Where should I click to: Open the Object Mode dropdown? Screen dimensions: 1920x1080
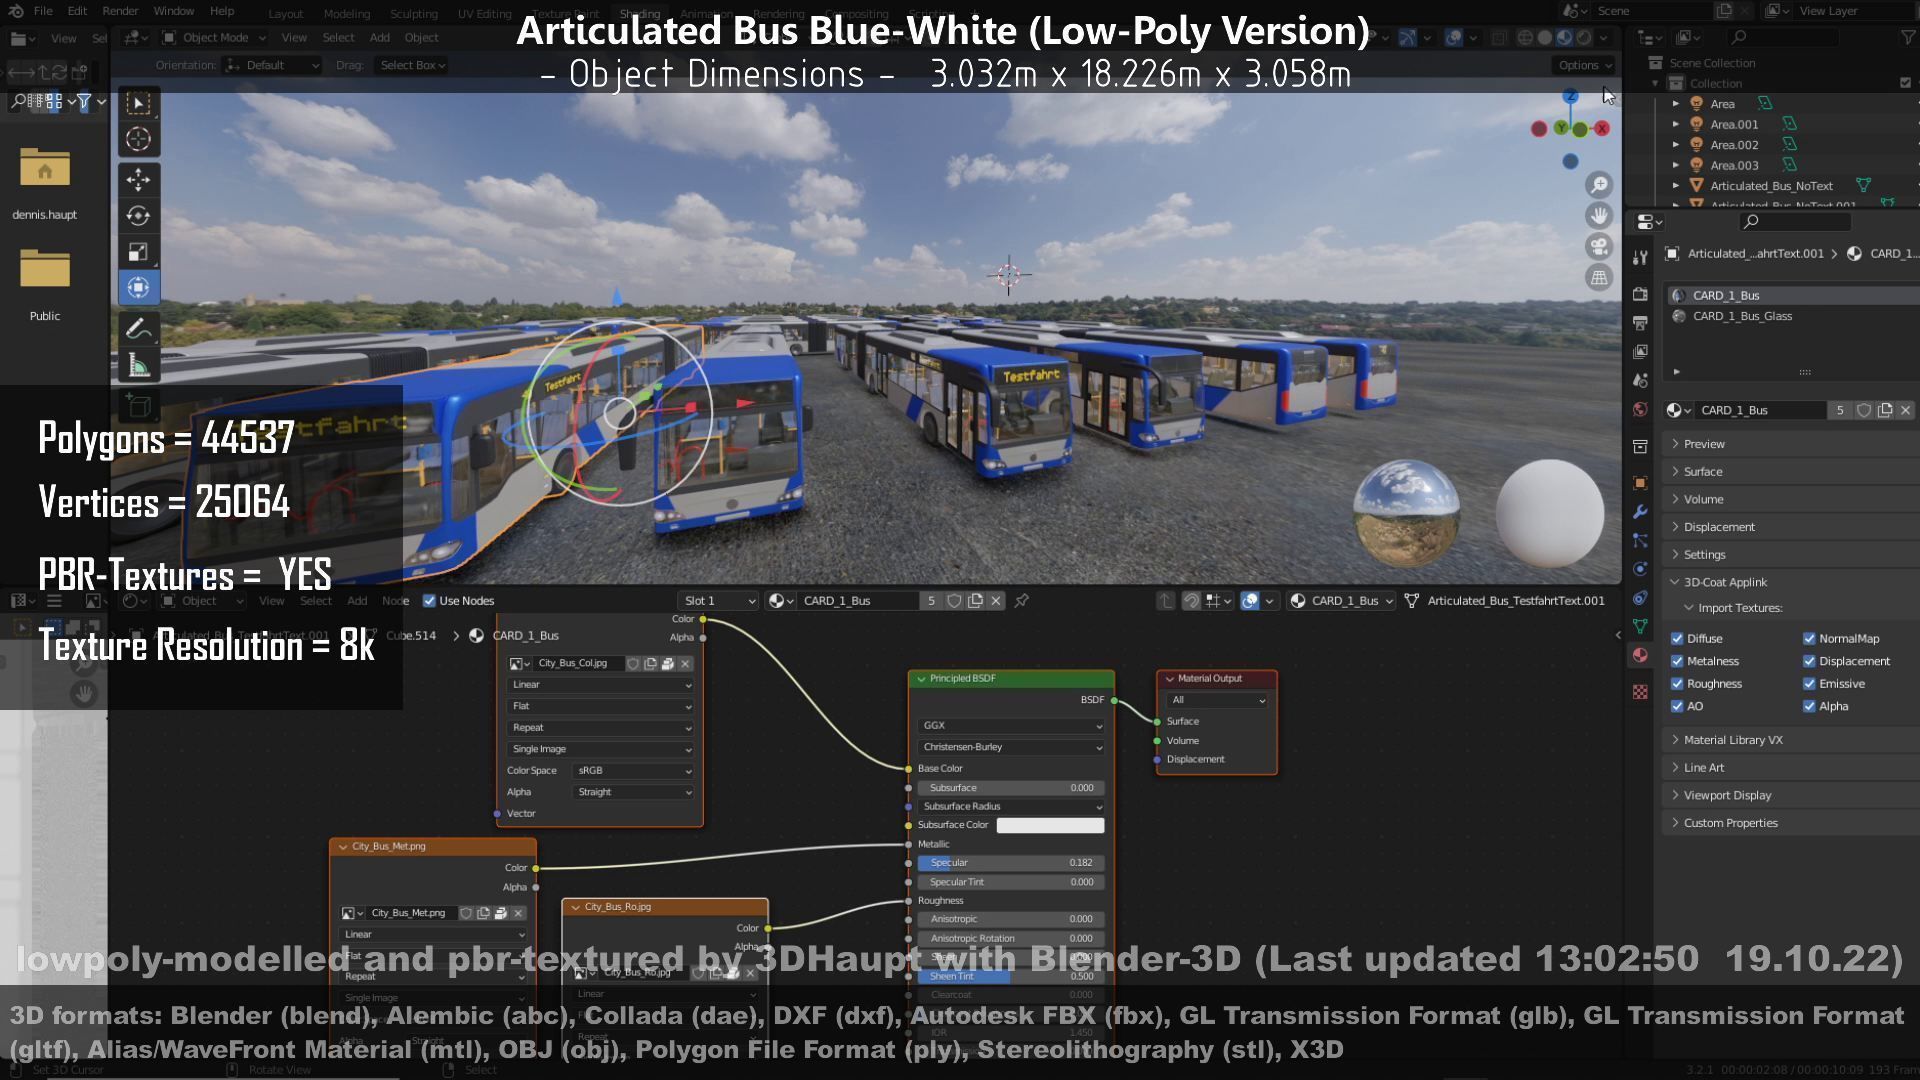coord(214,38)
